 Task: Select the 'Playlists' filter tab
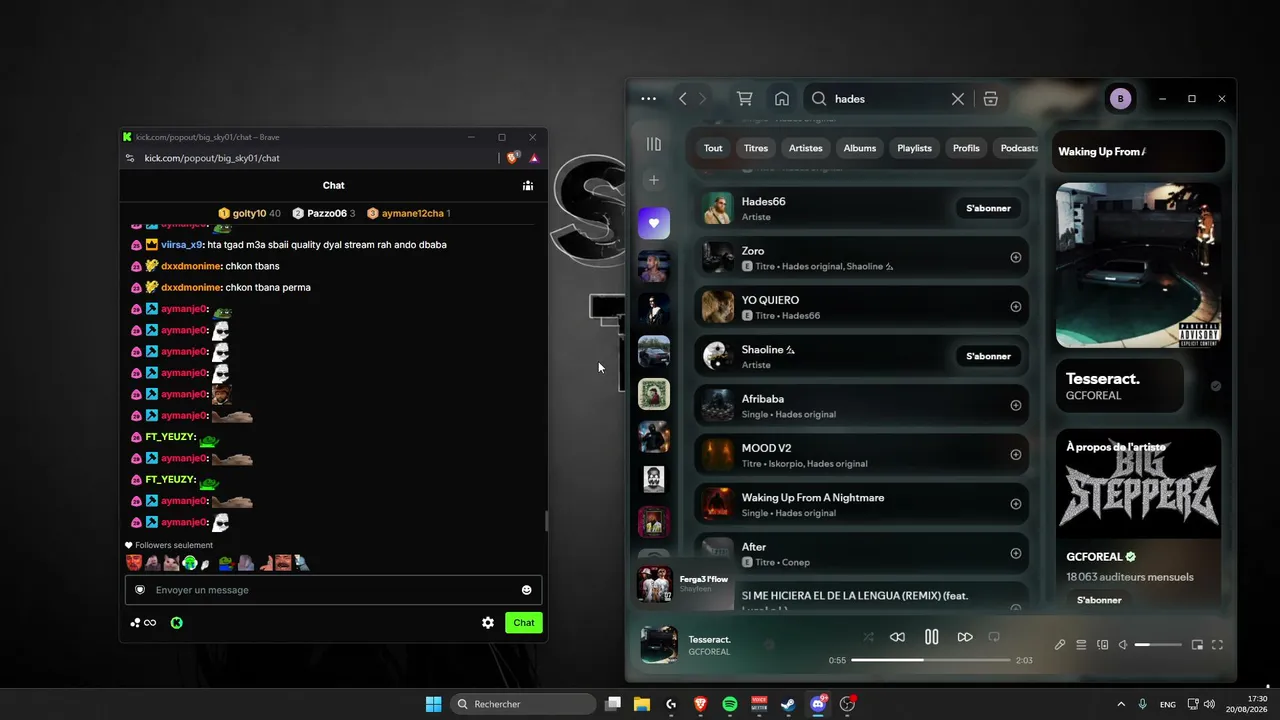pyautogui.click(x=914, y=148)
